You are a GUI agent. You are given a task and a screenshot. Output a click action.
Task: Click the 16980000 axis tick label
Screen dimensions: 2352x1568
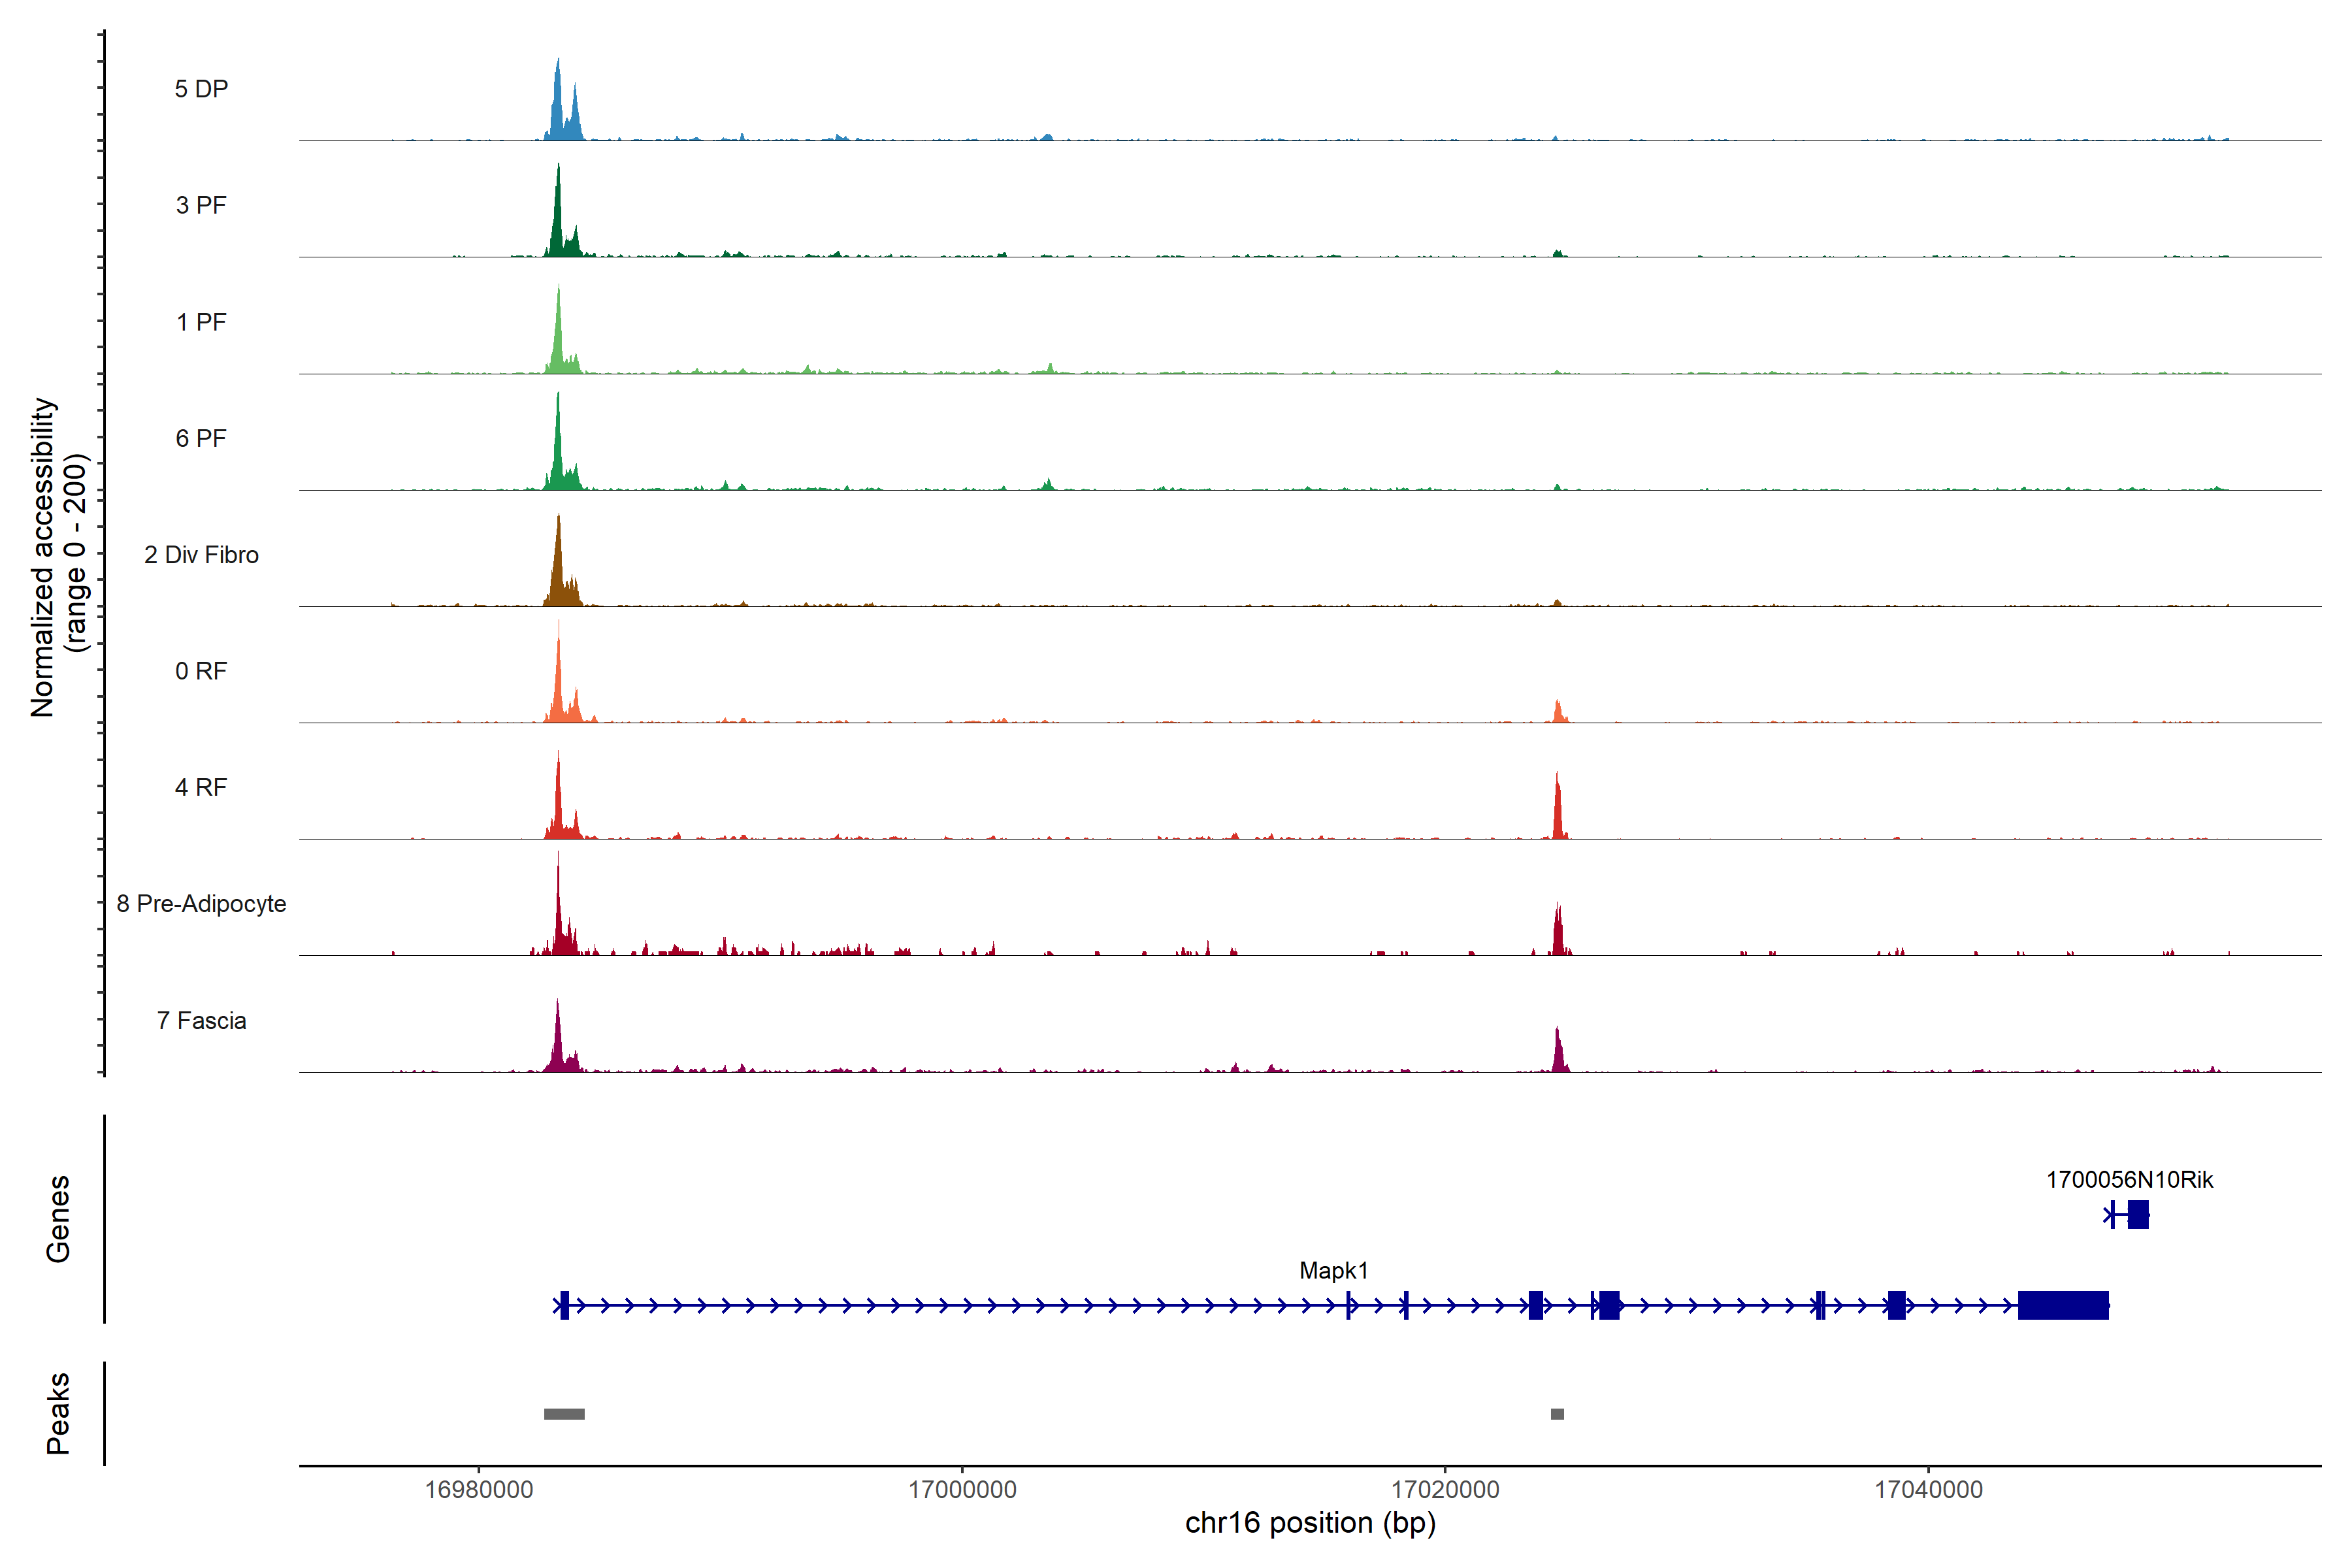(x=479, y=1489)
